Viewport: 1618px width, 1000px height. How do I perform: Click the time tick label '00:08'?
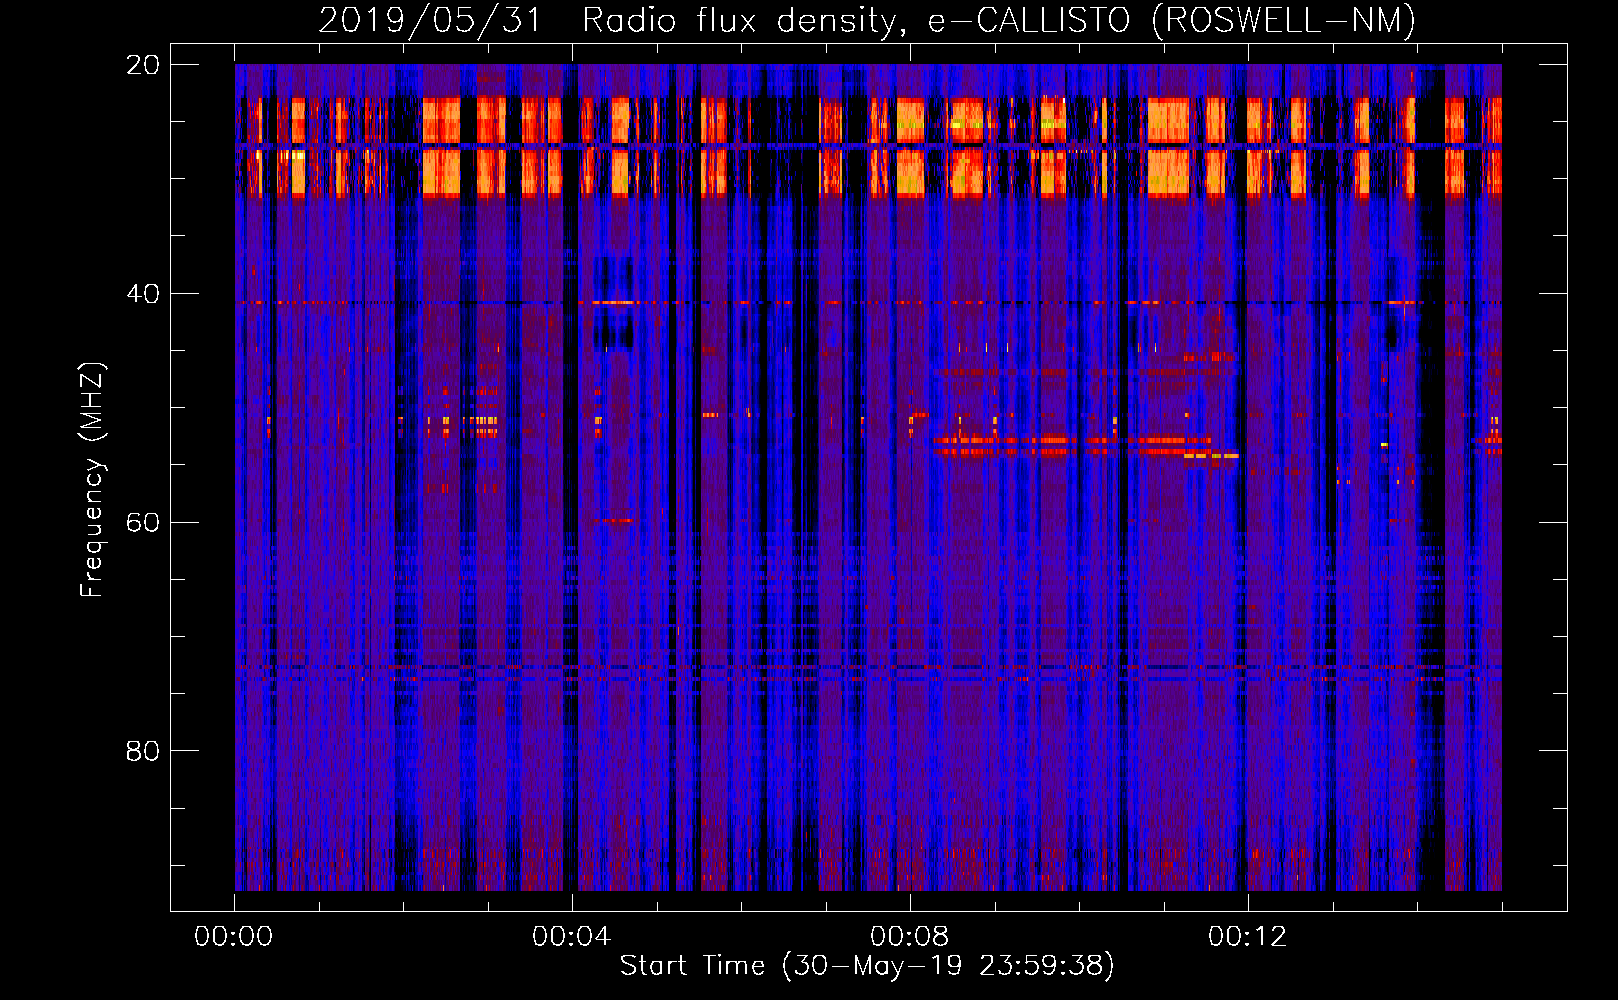click(x=909, y=936)
